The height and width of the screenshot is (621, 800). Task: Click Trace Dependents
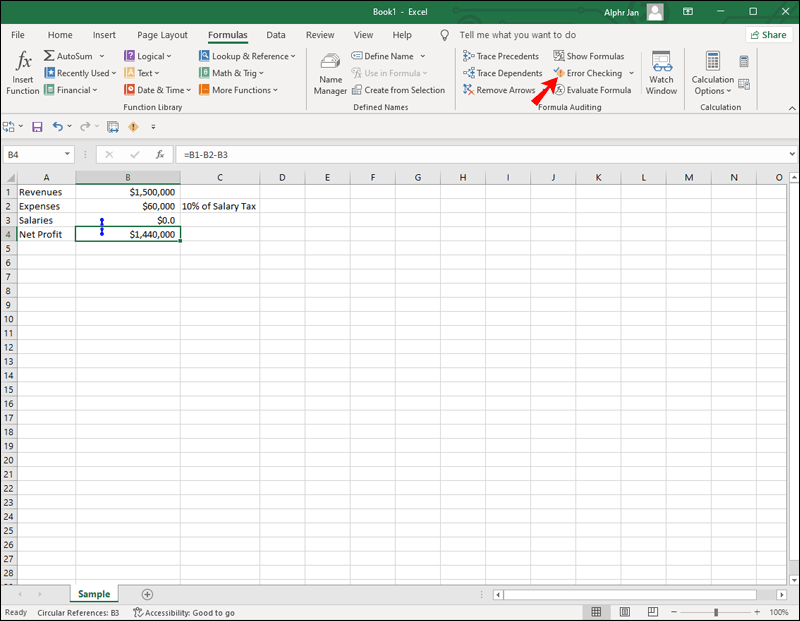pyautogui.click(x=503, y=73)
